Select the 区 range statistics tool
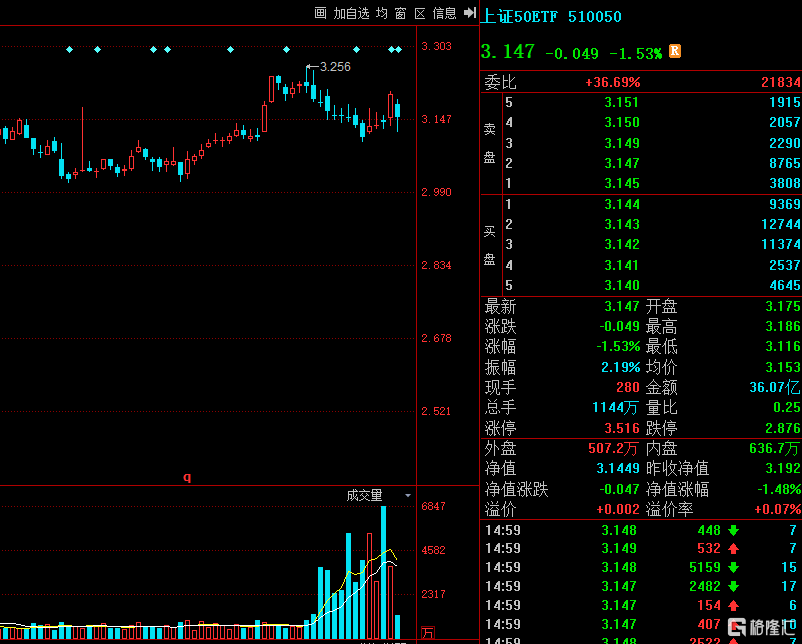Screen dimensions: 802x644 pos(420,13)
